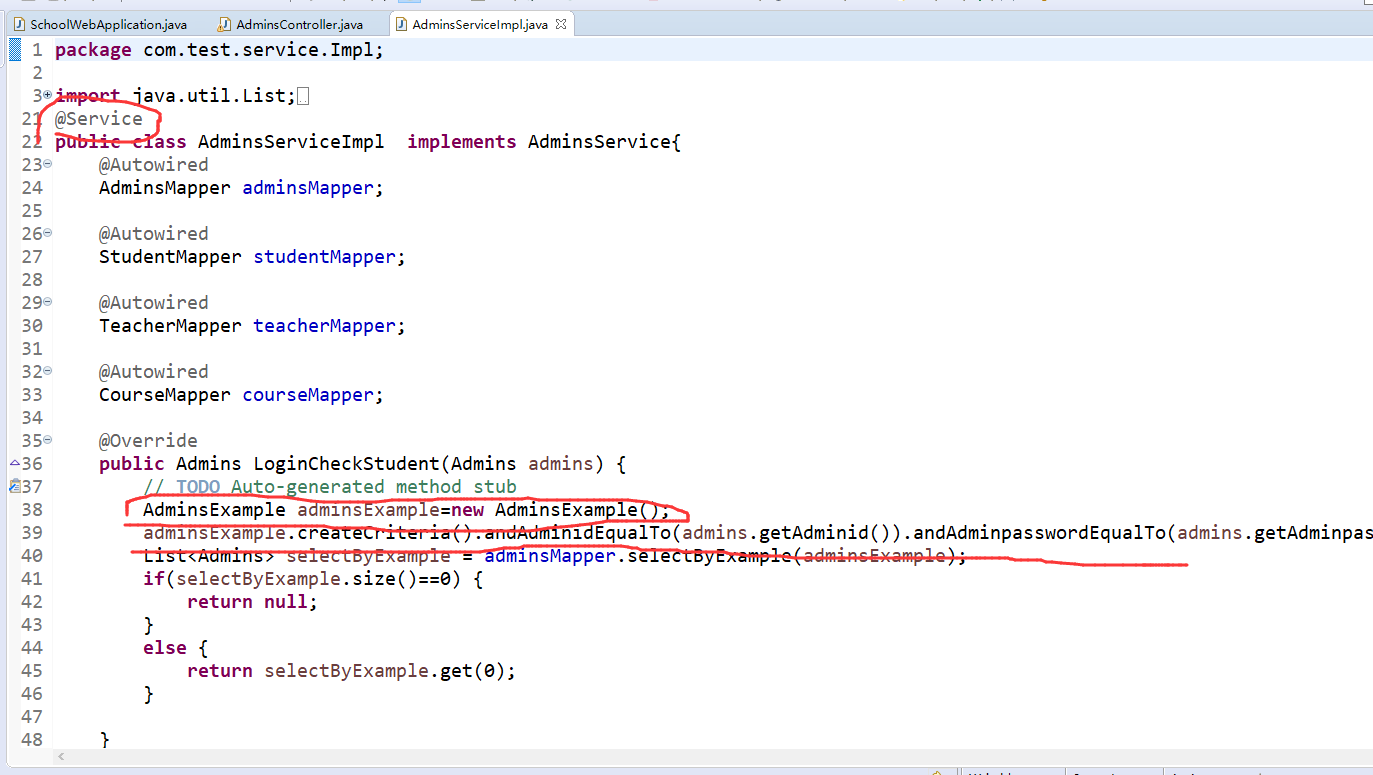Click 'new AdminsExample()' on line 38
The image size is (1373, 775).
tap(555, 510)
